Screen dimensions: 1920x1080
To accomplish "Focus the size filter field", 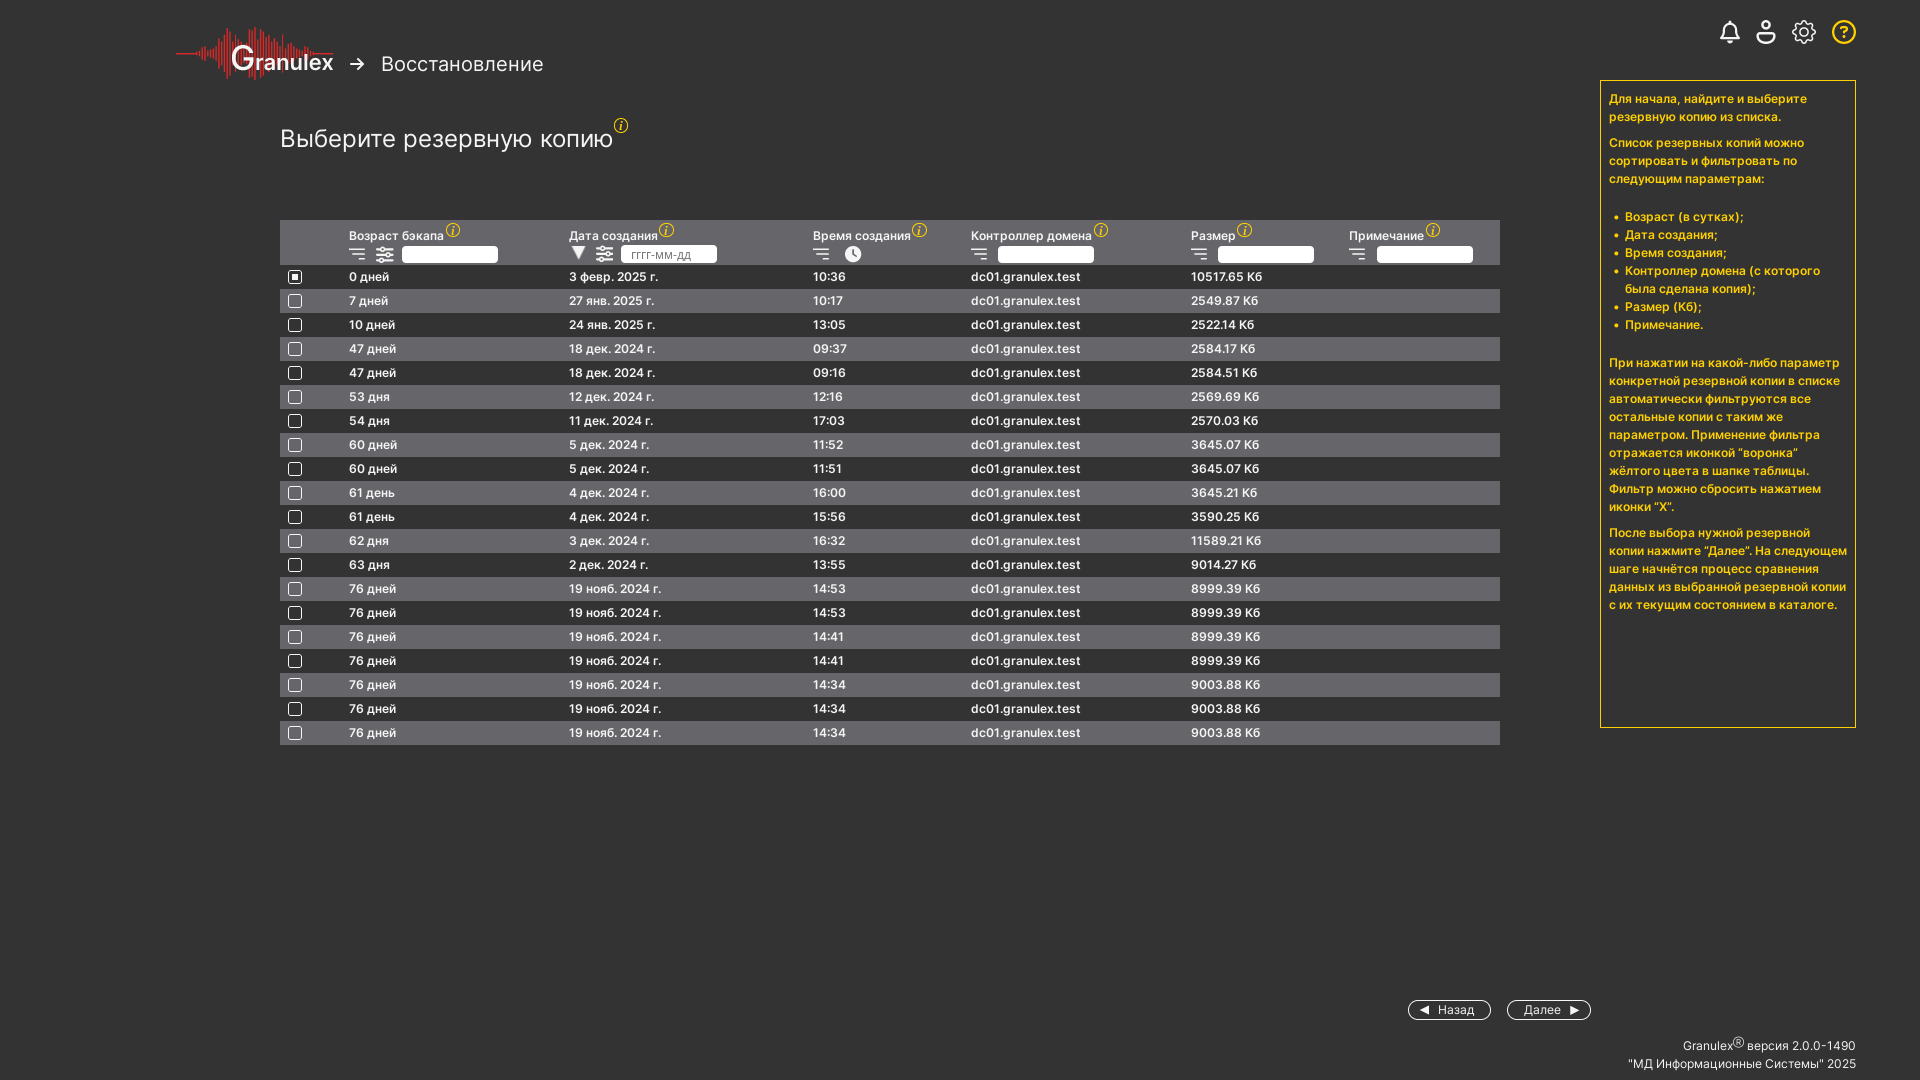I will (x=1266, y=254).
